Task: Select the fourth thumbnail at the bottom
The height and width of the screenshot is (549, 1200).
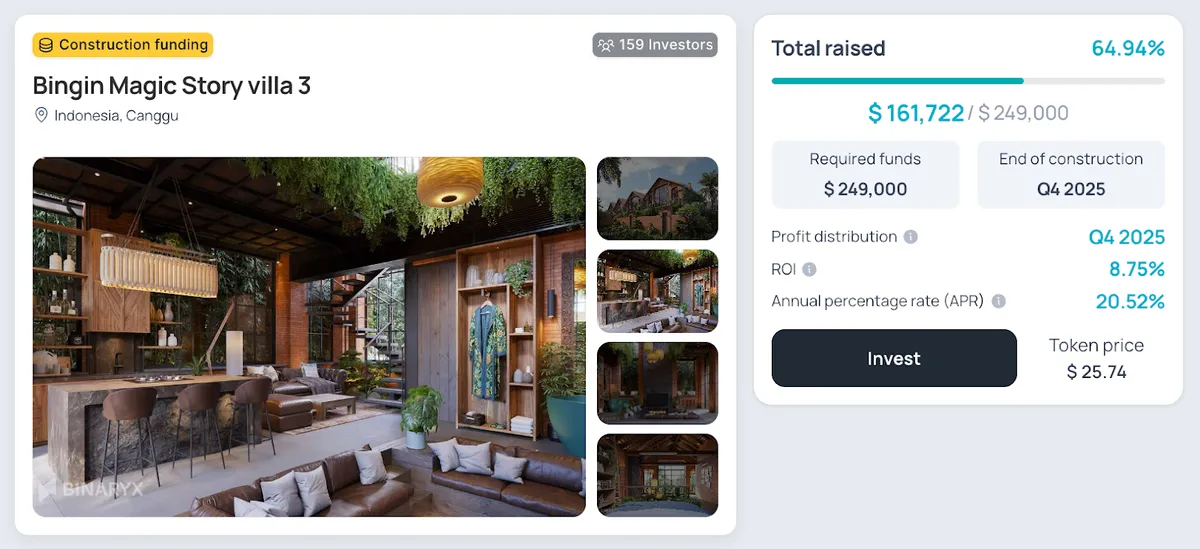Action: click(657, 475)
